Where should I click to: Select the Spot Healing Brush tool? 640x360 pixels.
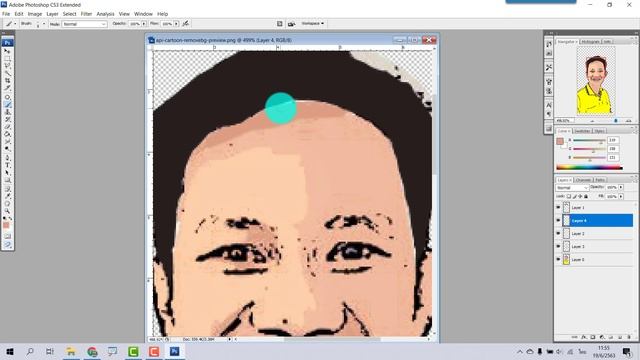click(7, 98)
